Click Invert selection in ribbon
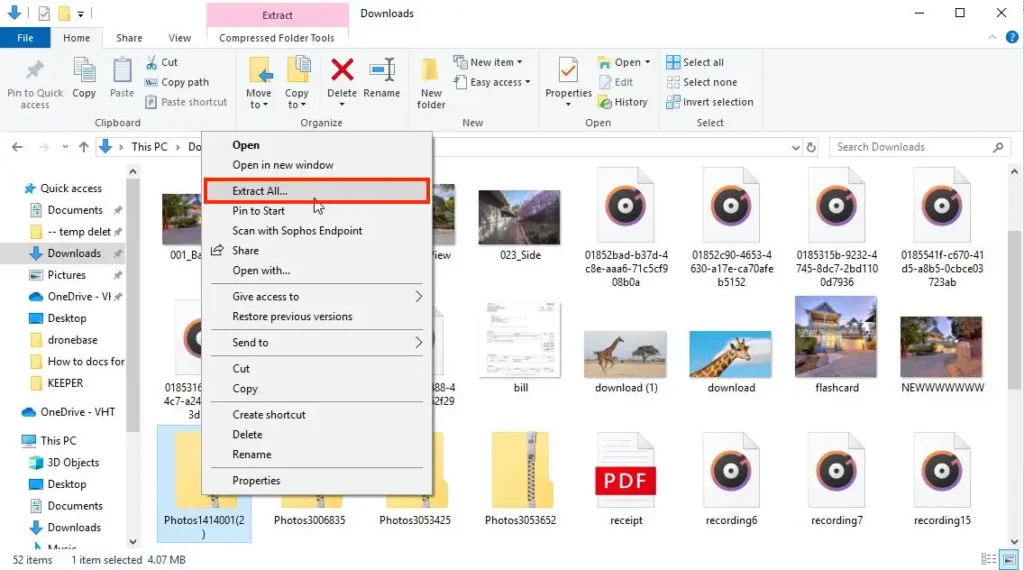Viewport: 1024px width, 570px height. [x=710, y=102]
